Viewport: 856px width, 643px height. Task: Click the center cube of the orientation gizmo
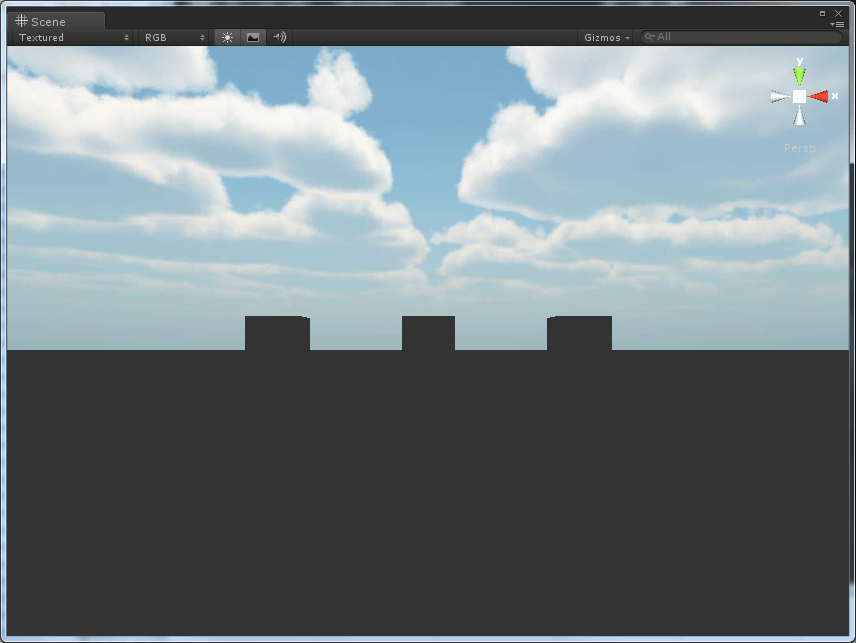click(x=800, y=96)
